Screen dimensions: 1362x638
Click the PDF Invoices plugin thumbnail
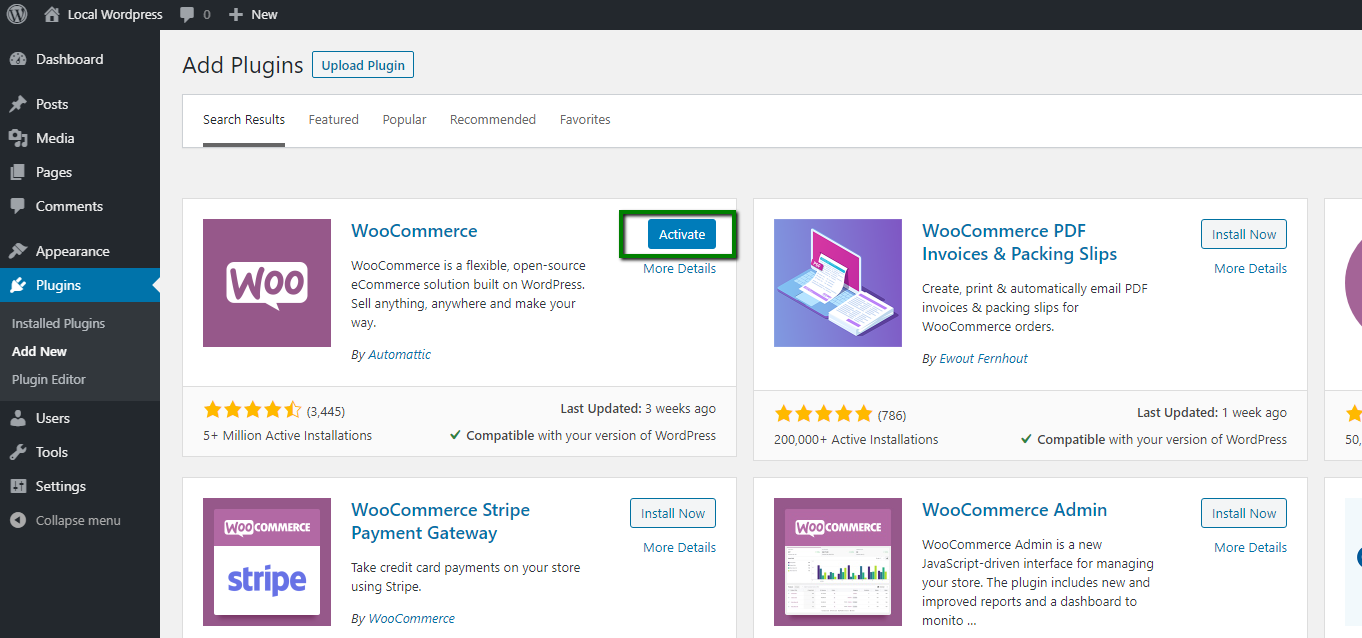click(x=838, y=283)
